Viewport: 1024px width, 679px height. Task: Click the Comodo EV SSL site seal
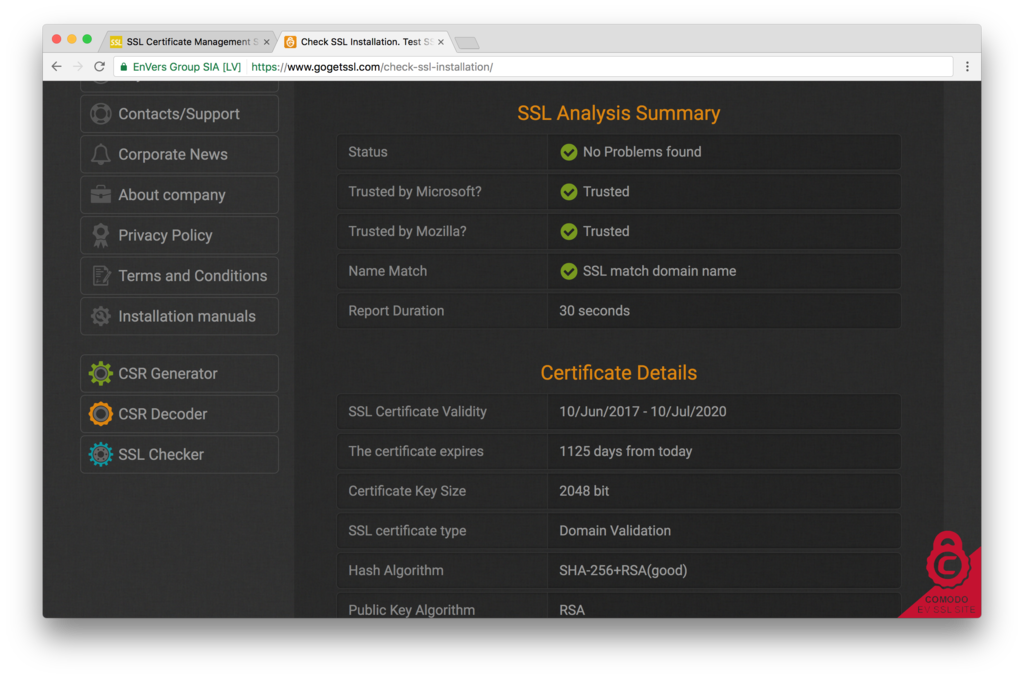(947, 575)
